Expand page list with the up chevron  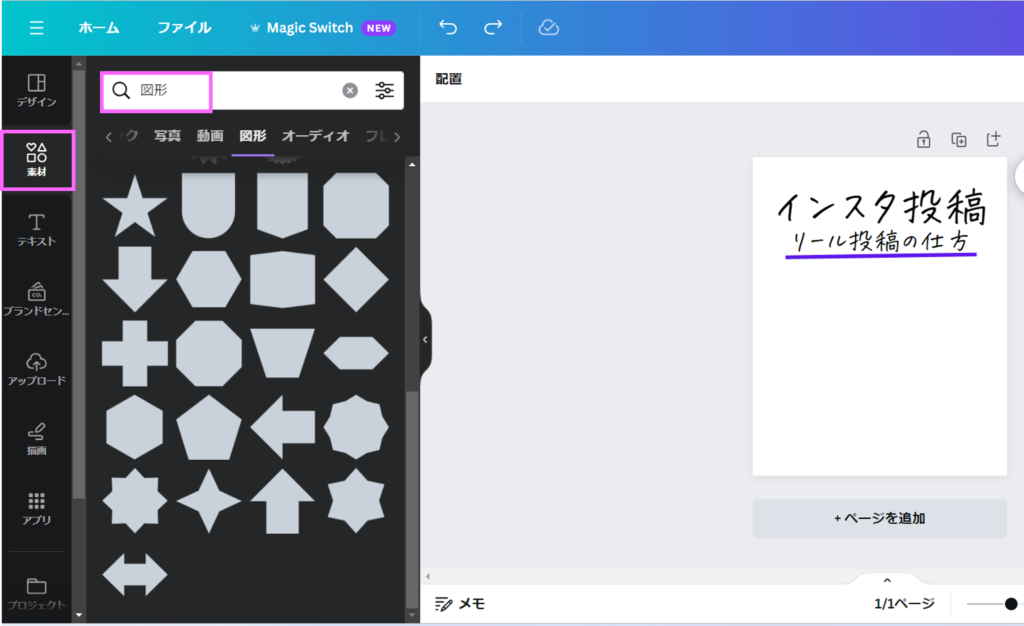pyautogui.click(x=886, y=580)
